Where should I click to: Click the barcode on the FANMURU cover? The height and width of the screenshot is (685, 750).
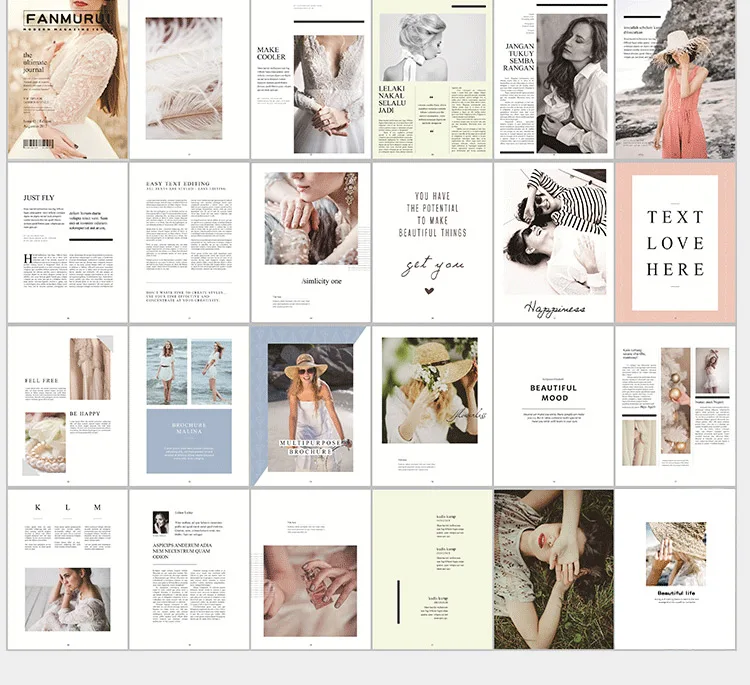(x=37, y=144)
